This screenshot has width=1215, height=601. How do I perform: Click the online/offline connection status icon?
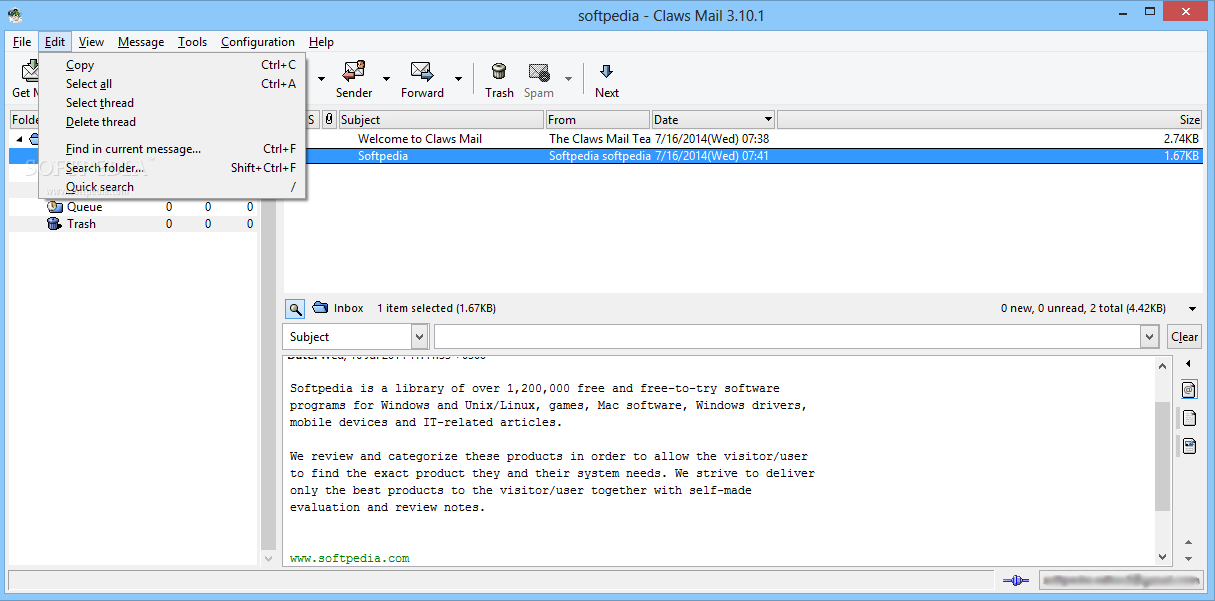(1016, 580)
